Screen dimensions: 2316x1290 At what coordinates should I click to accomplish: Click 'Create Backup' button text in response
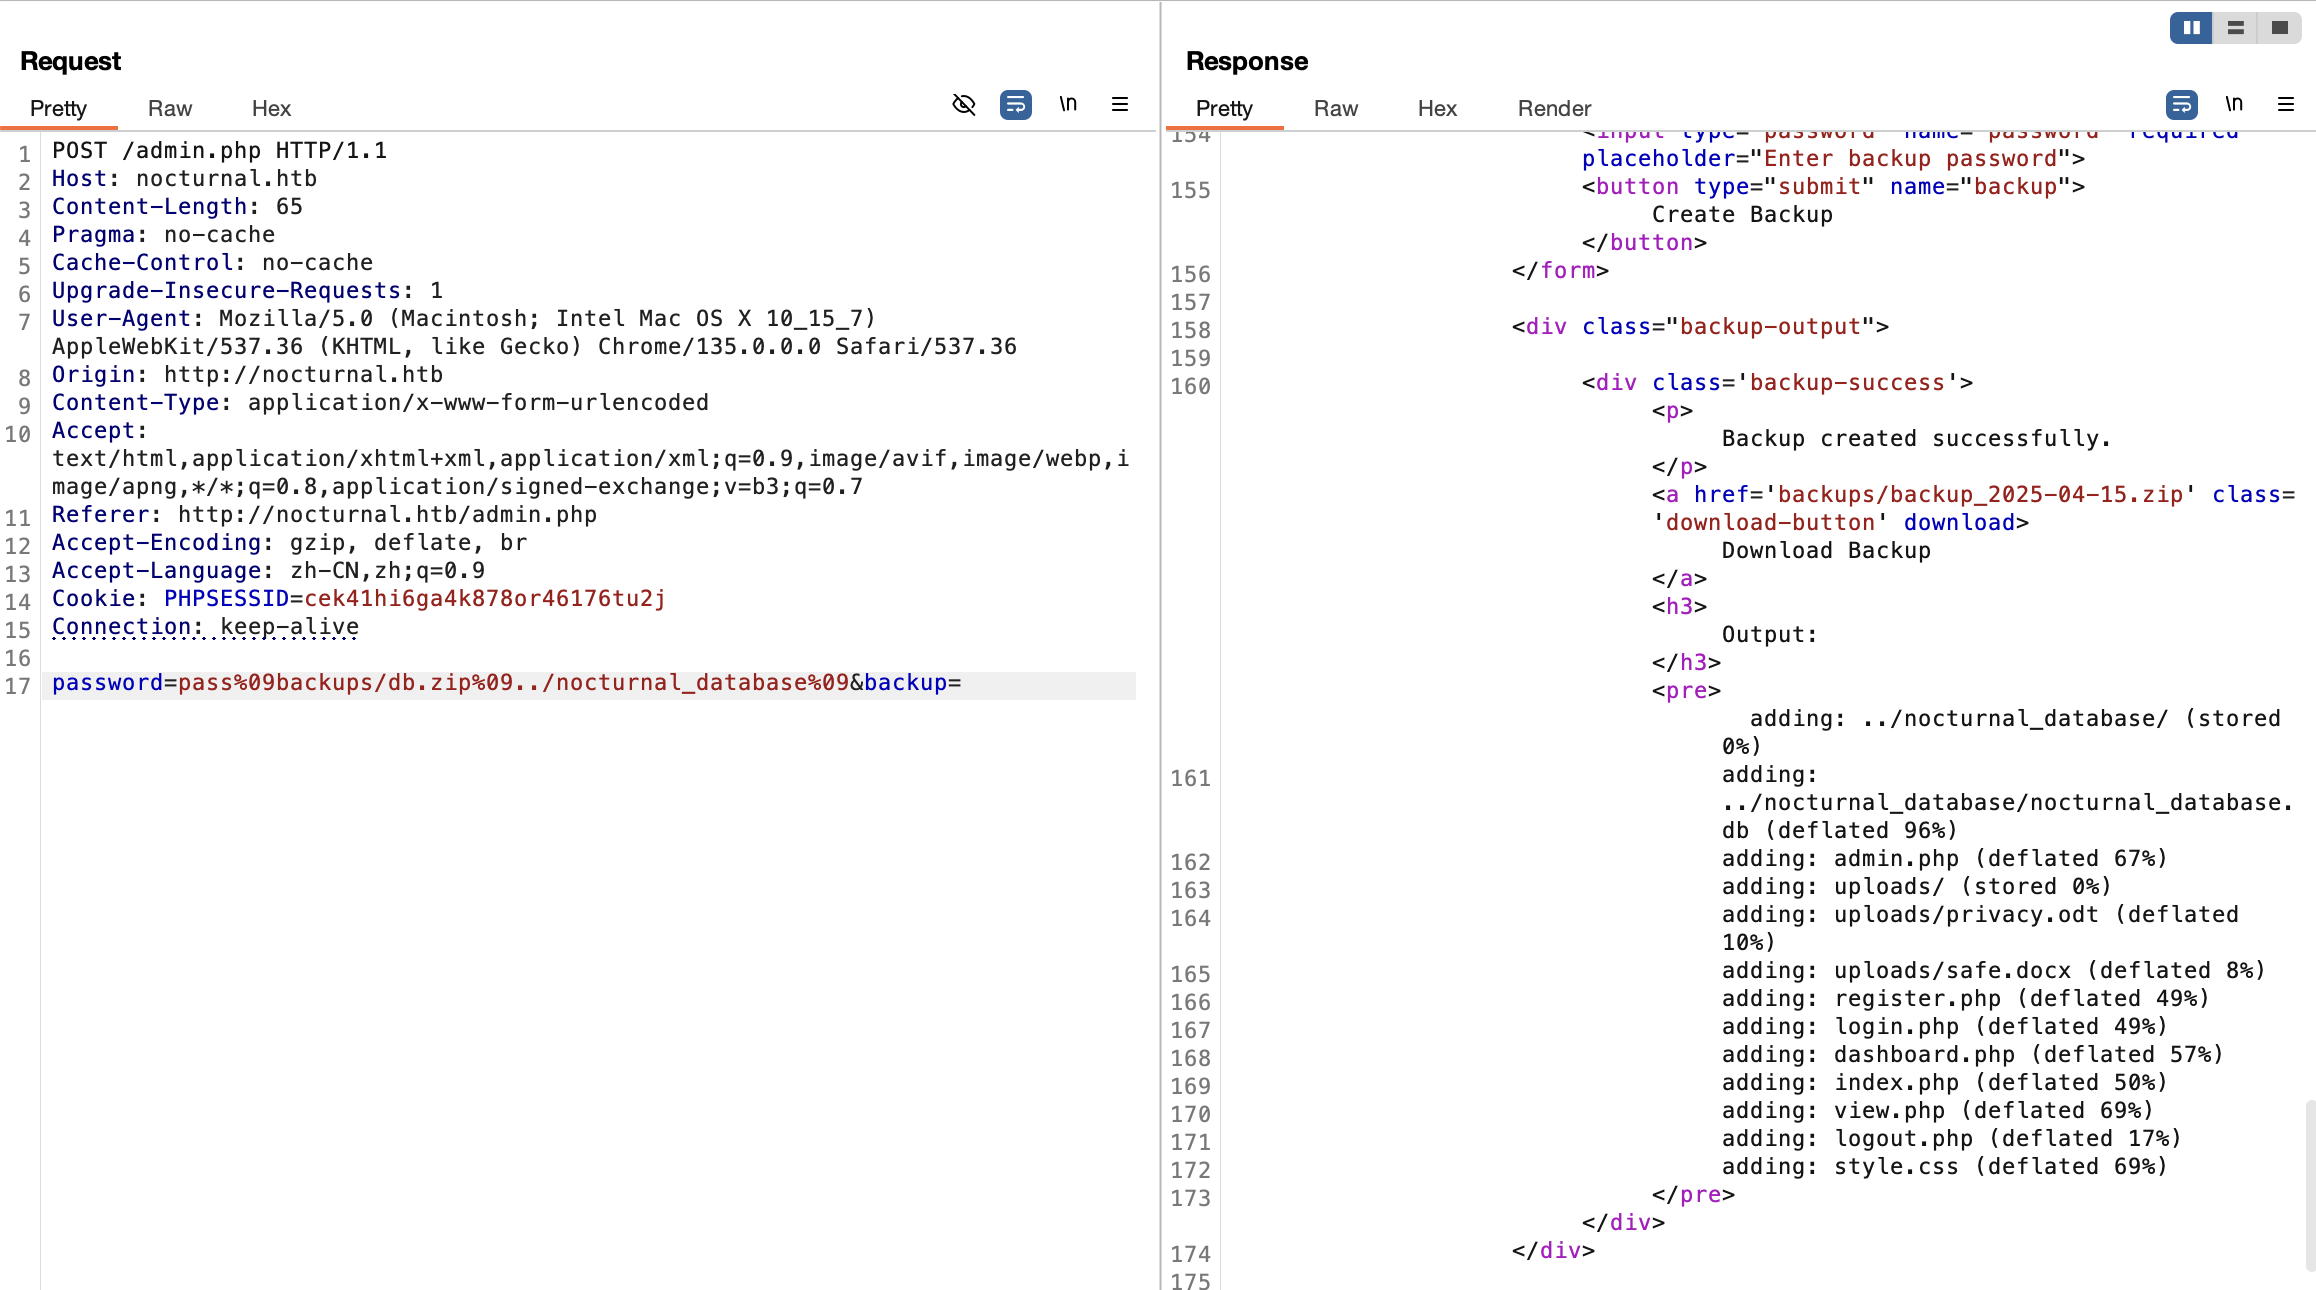(1742, 215)
